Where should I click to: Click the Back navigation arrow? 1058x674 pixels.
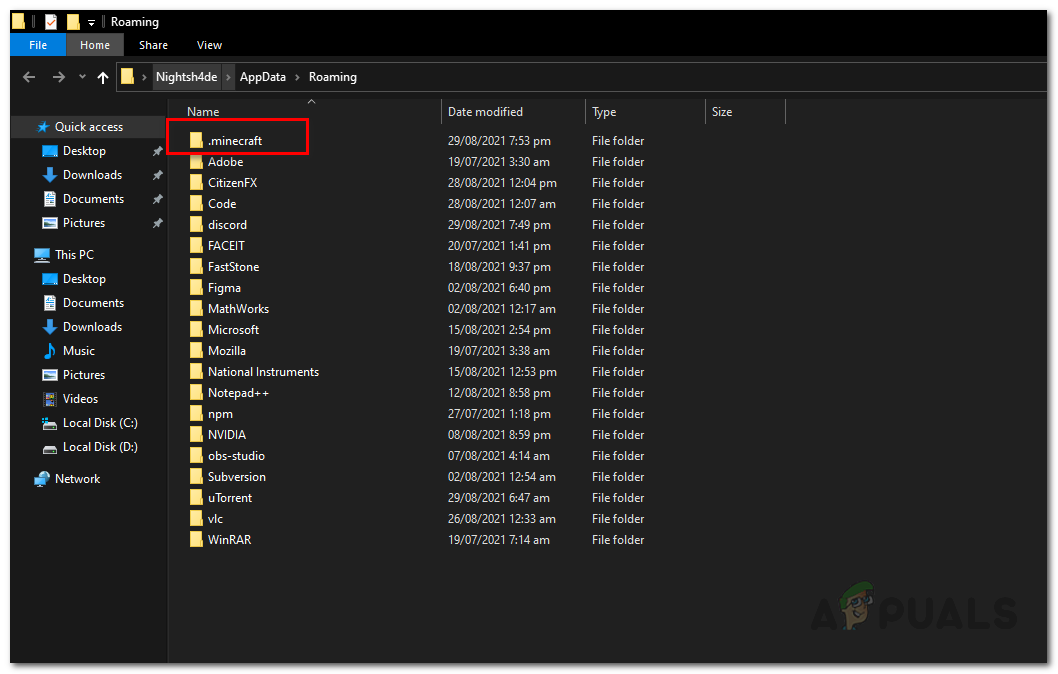pos(29,77)
